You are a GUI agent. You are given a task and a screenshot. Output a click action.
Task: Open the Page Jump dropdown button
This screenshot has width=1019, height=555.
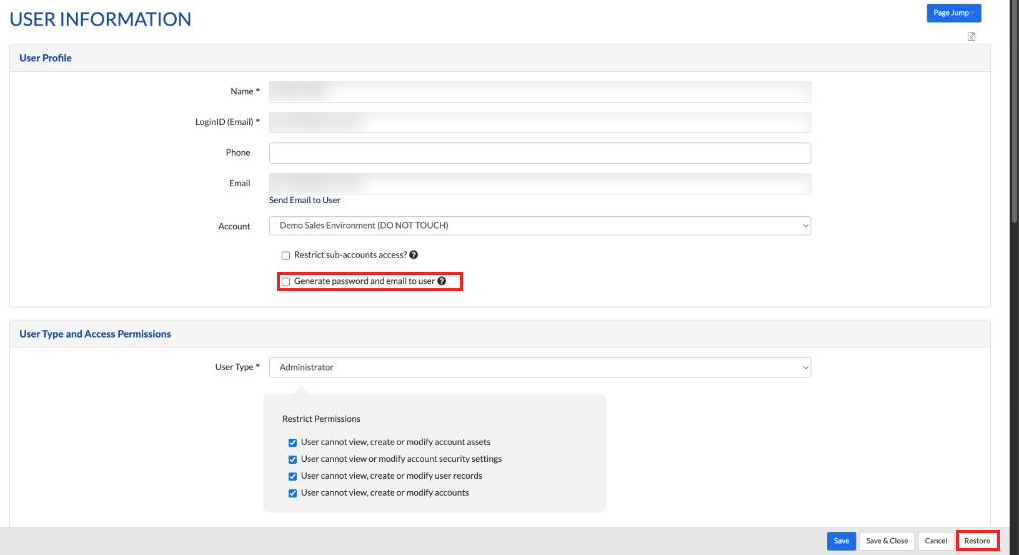953,13
